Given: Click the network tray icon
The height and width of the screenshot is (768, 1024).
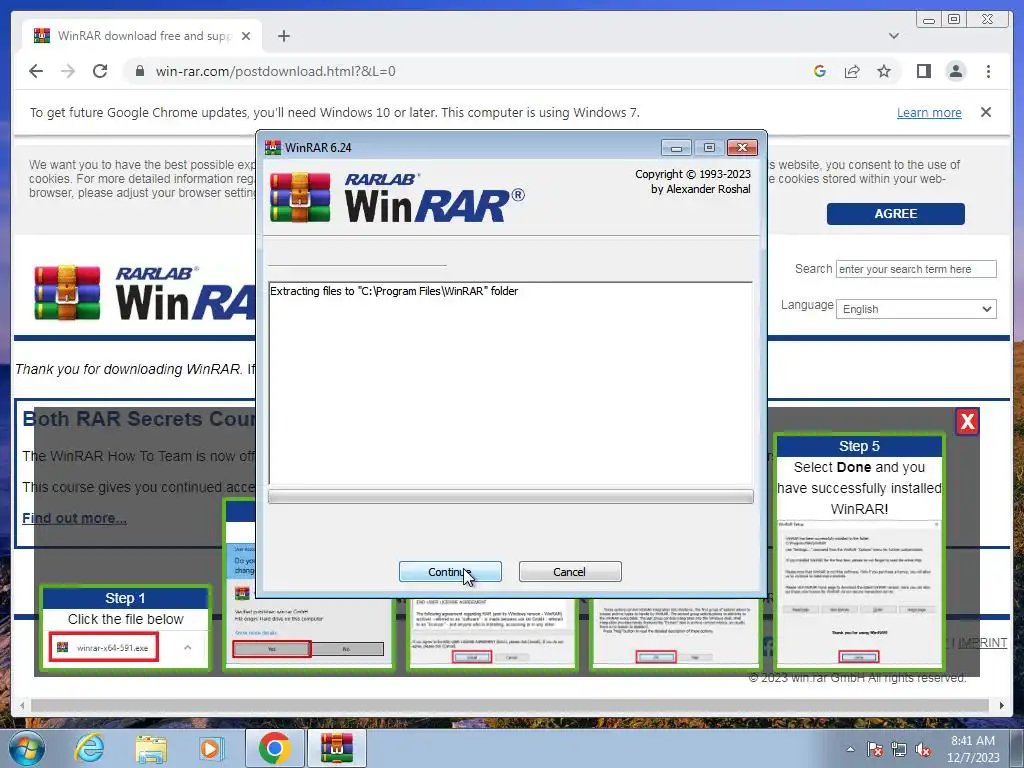Looking at the screenshot, I should (899, 749).
